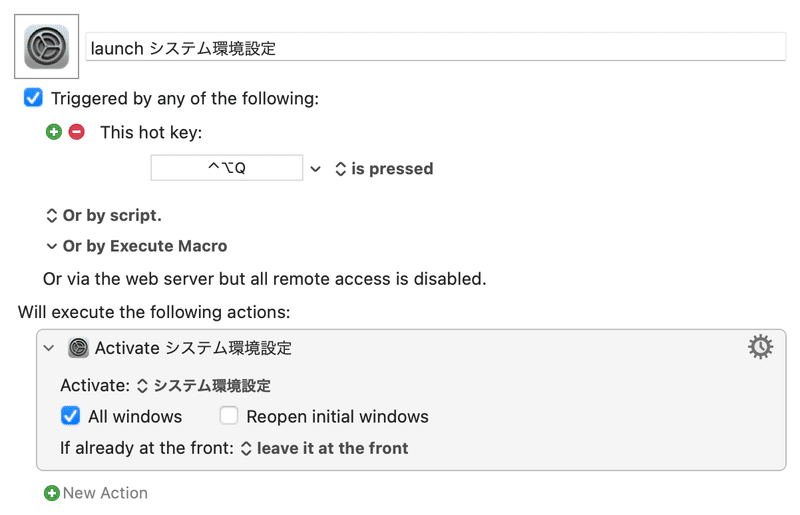Choose the application in the Activate popup
The image size is (800, 515).
(204, 385)
